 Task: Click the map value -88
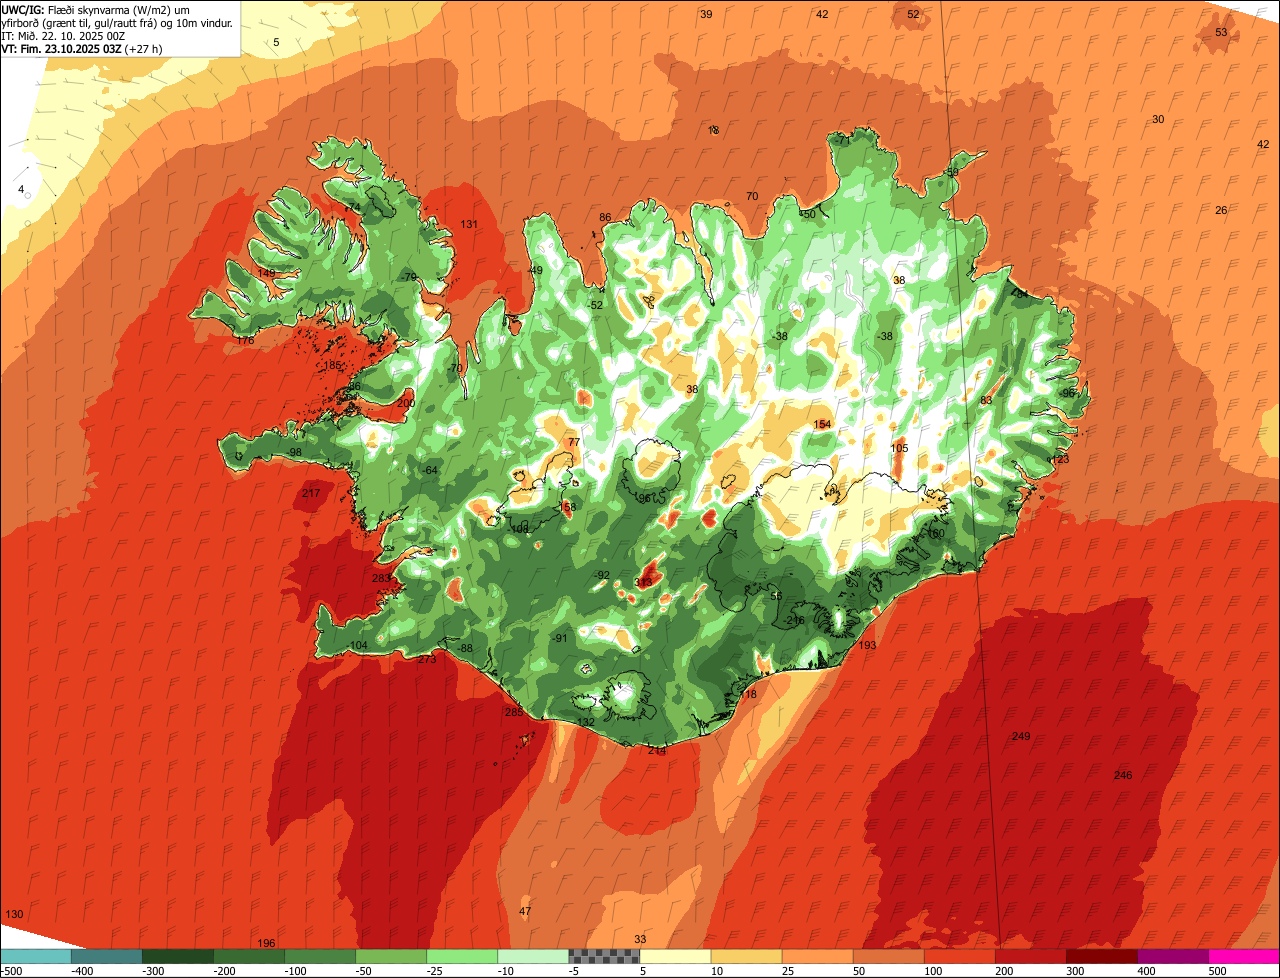(464, 649)
